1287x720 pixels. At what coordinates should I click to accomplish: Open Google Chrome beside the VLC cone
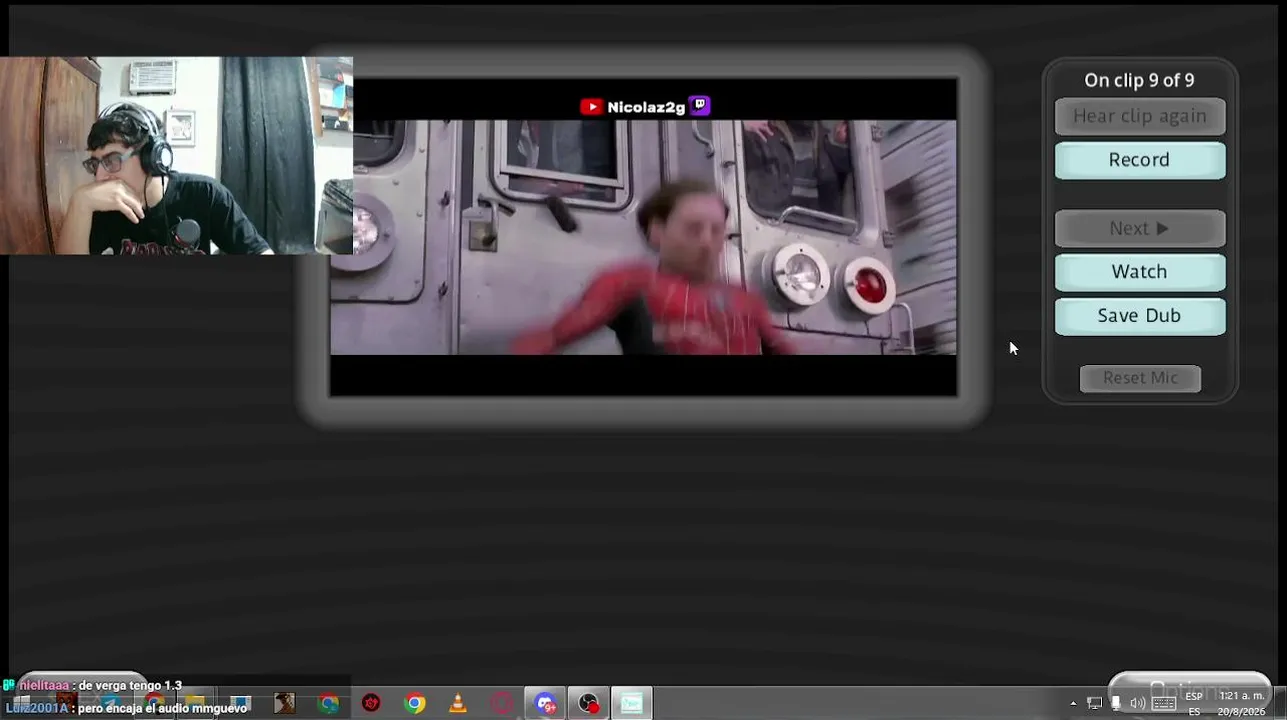(x=415, y=704)
